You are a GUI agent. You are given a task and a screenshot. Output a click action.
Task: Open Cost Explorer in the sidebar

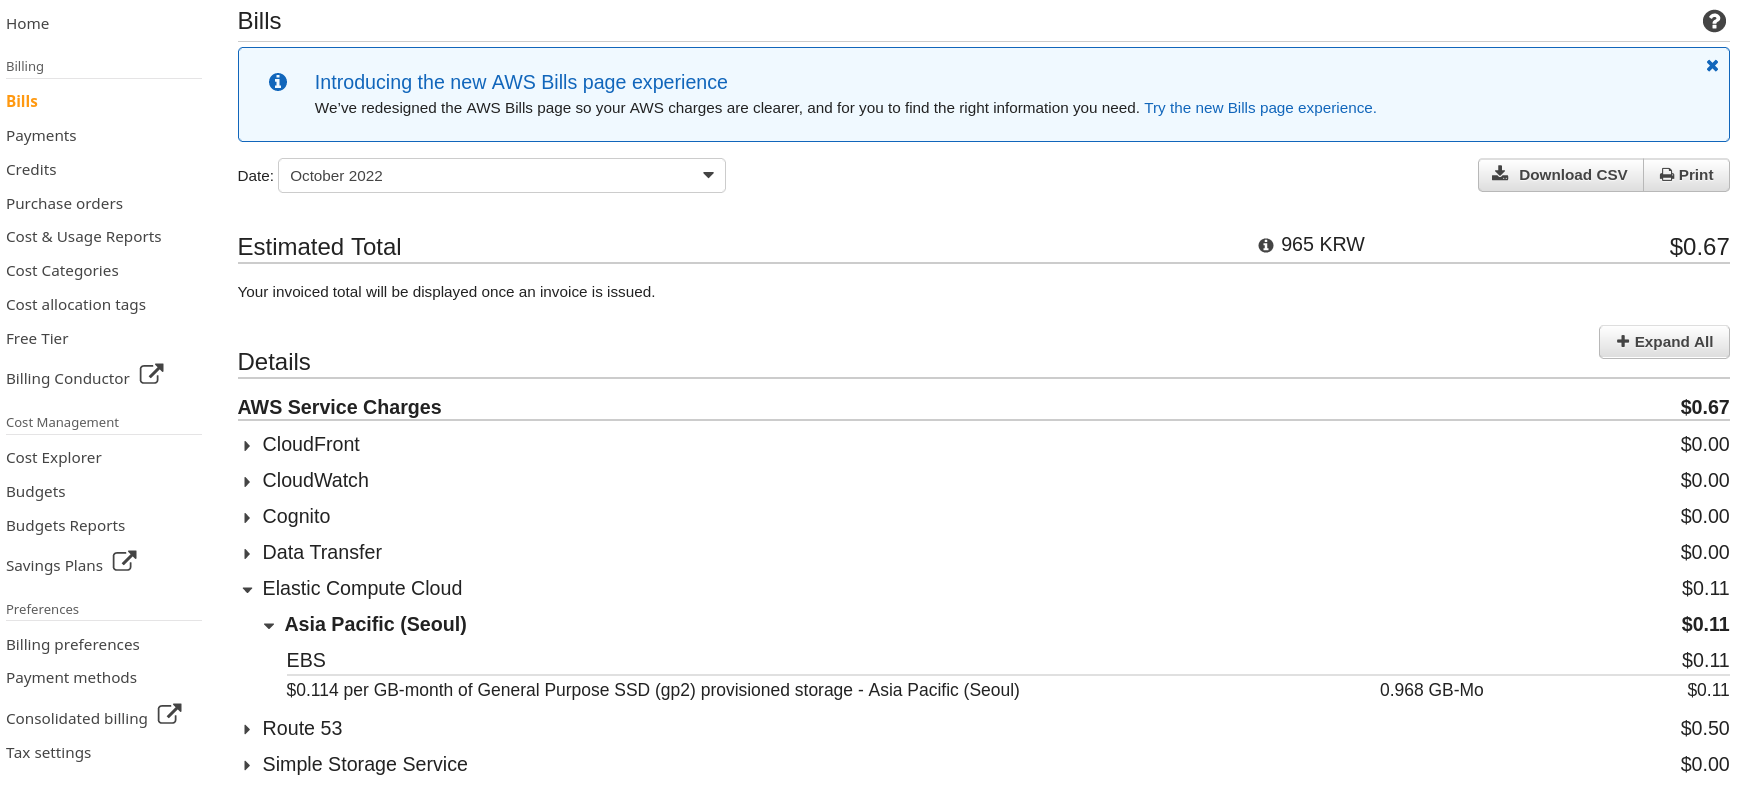[54, 458]
